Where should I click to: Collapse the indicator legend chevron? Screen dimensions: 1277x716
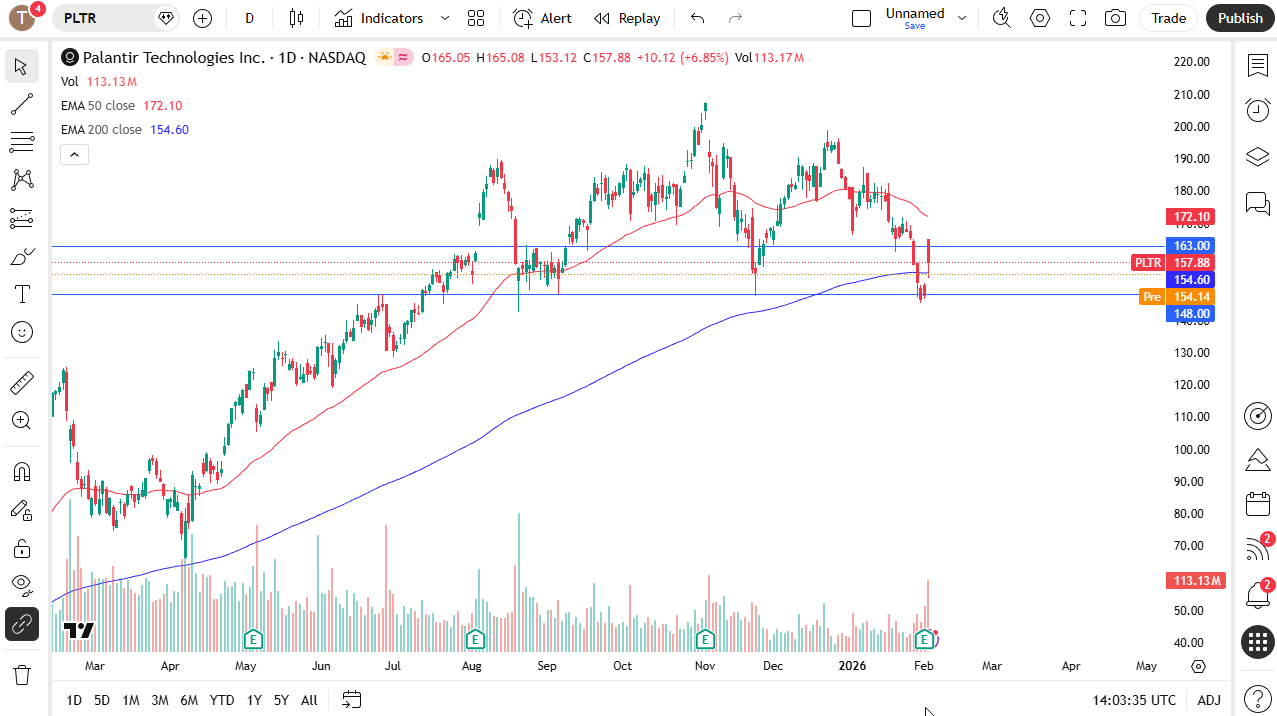point(75,154)
